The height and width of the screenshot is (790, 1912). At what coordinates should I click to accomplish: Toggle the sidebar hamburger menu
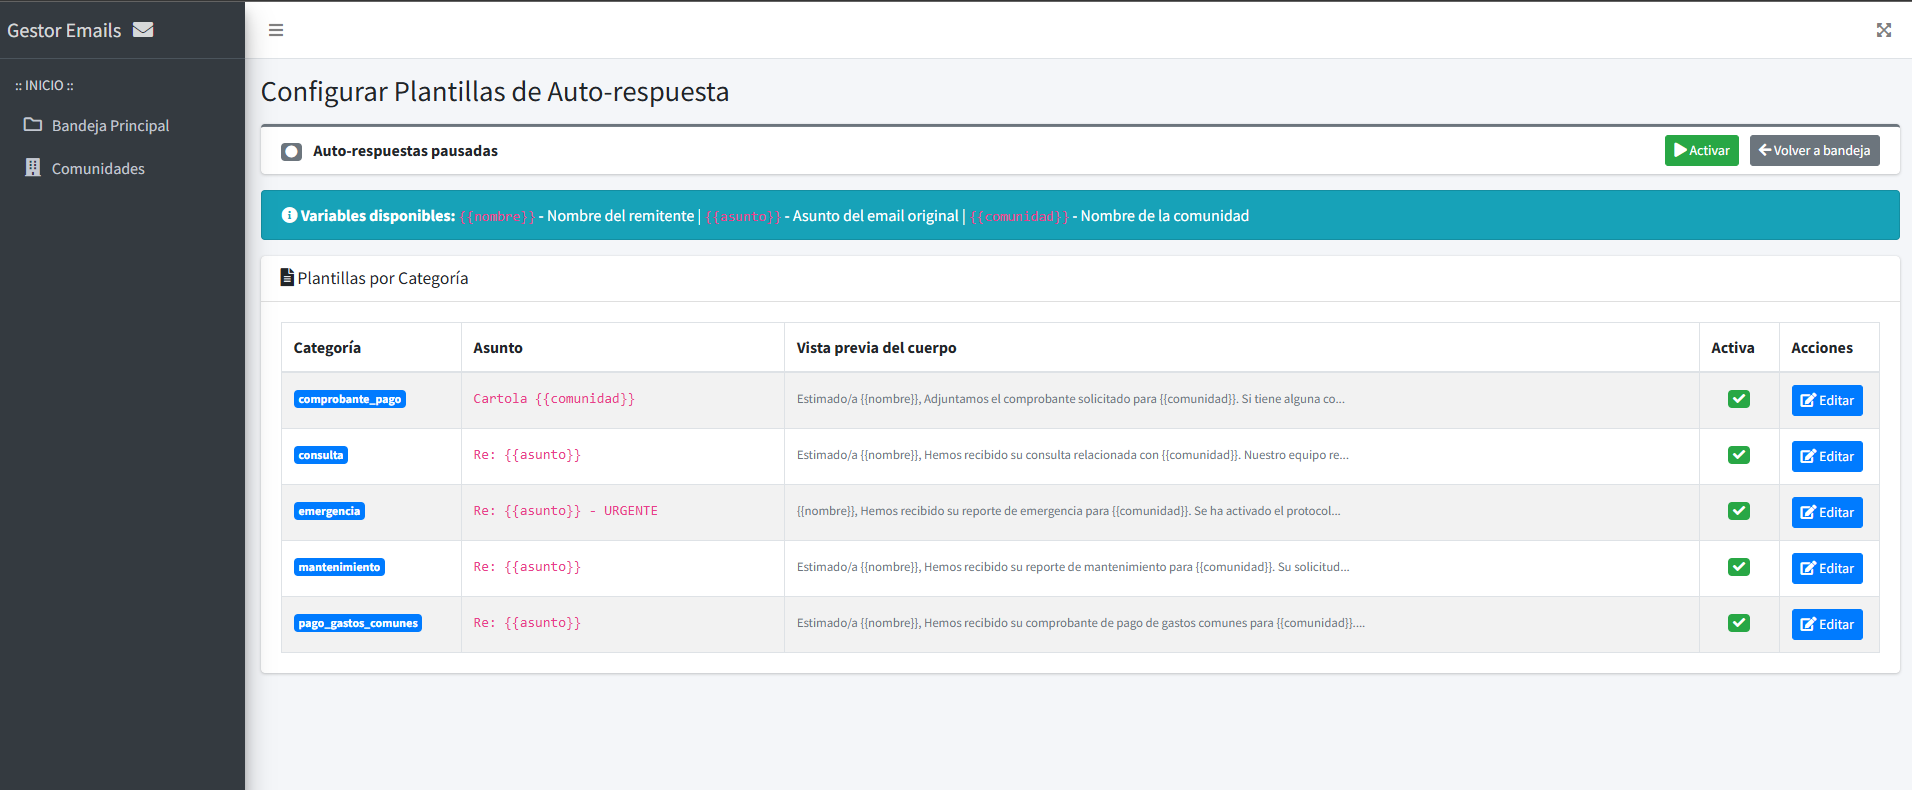276,30
